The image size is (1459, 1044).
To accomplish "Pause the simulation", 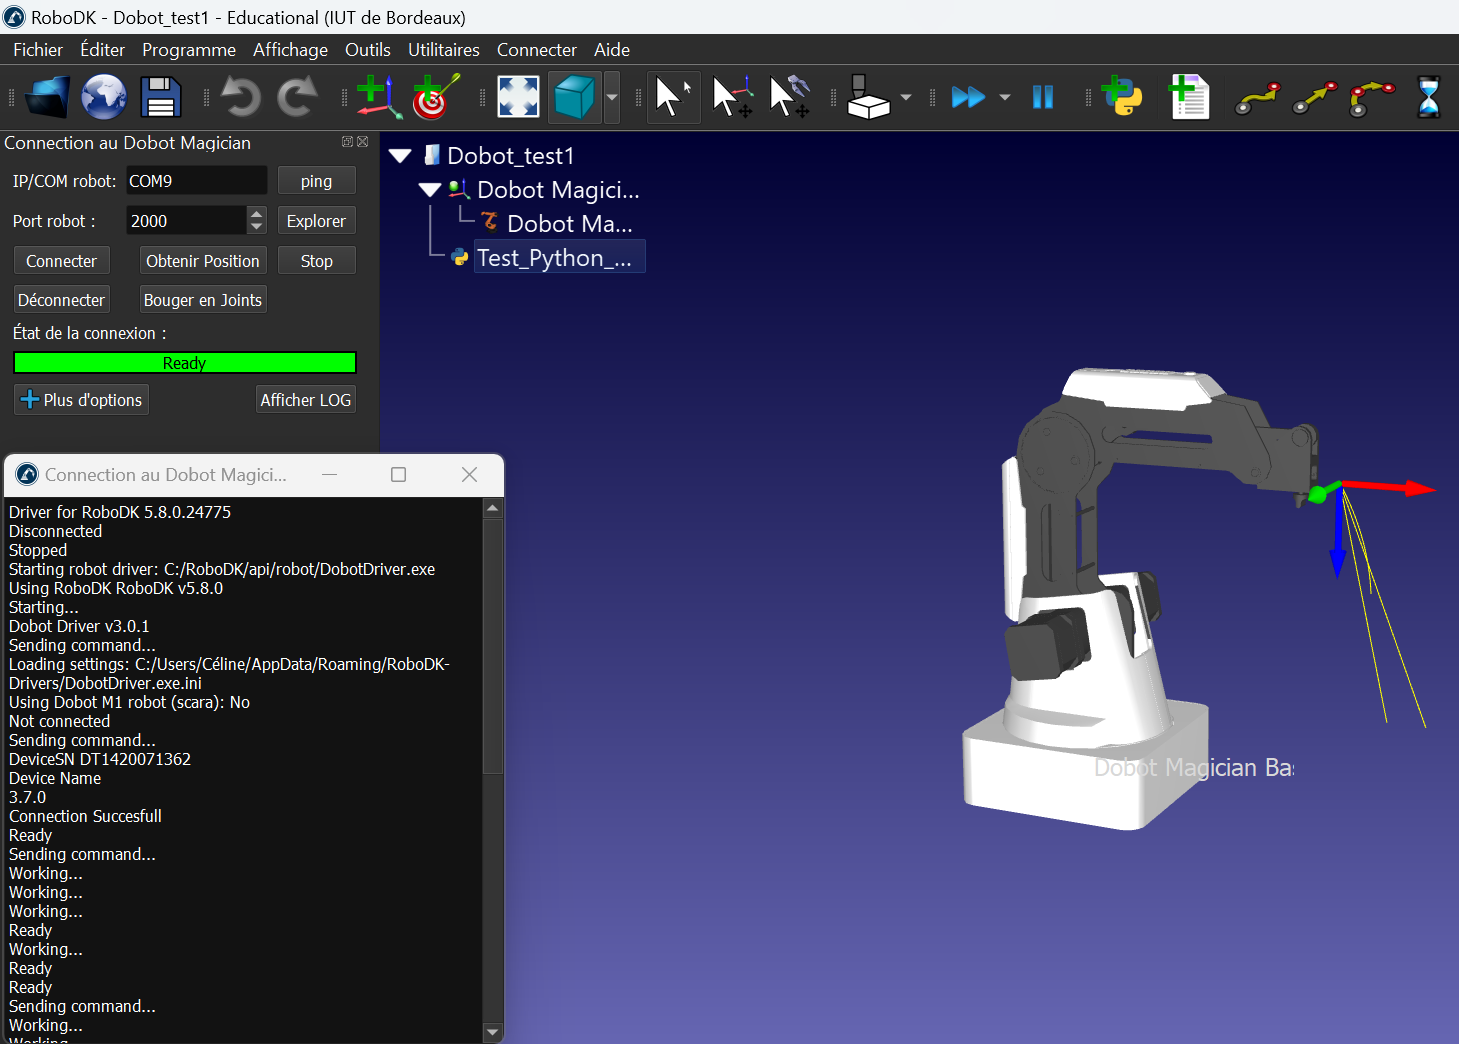I will click(x=1043, y=98).
